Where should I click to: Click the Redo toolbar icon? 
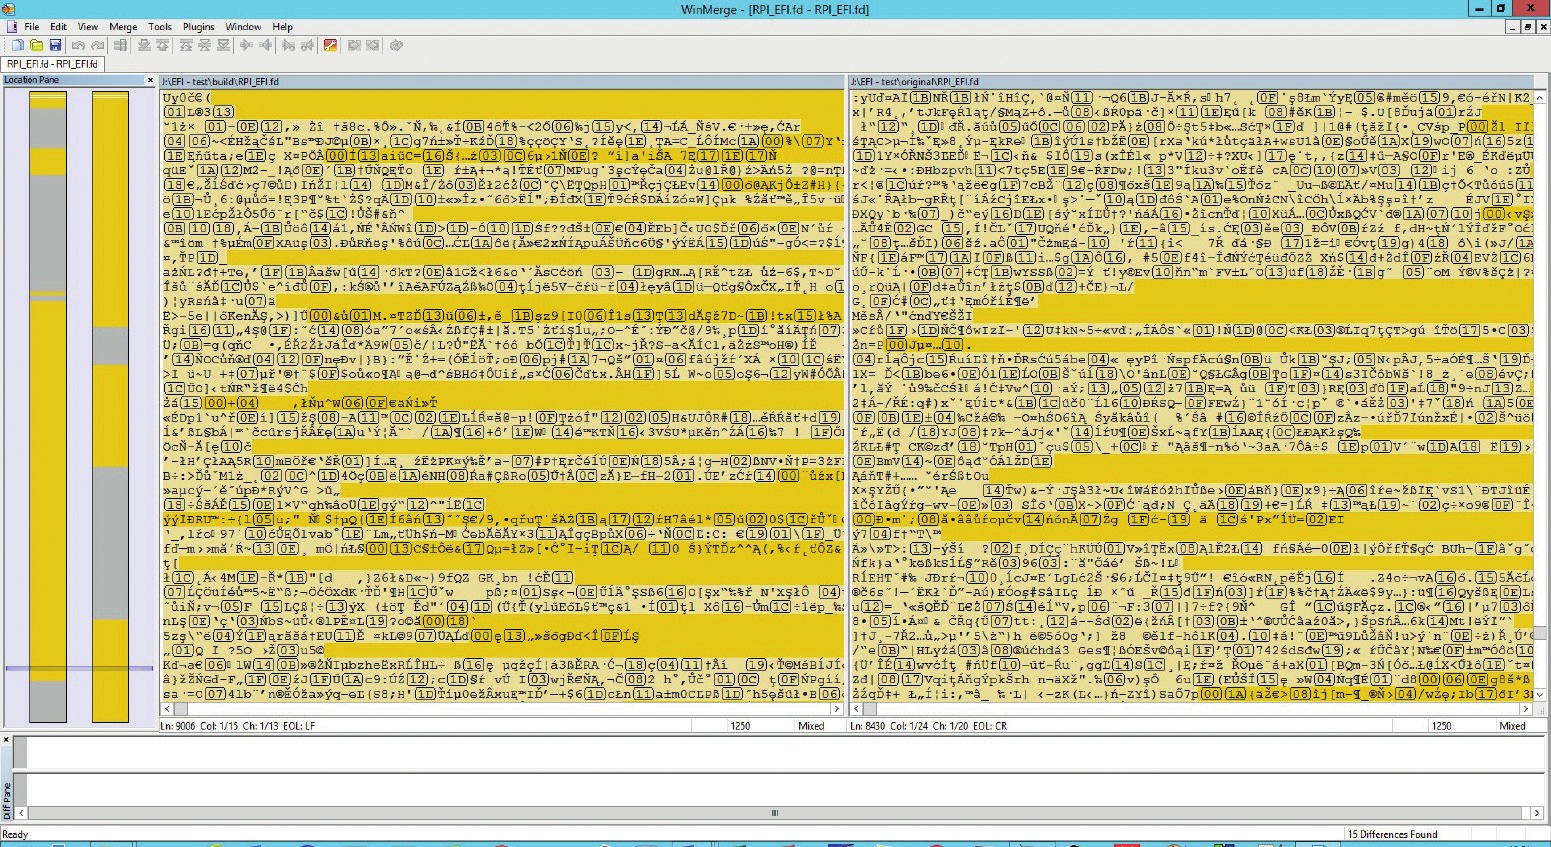point(97,45)
